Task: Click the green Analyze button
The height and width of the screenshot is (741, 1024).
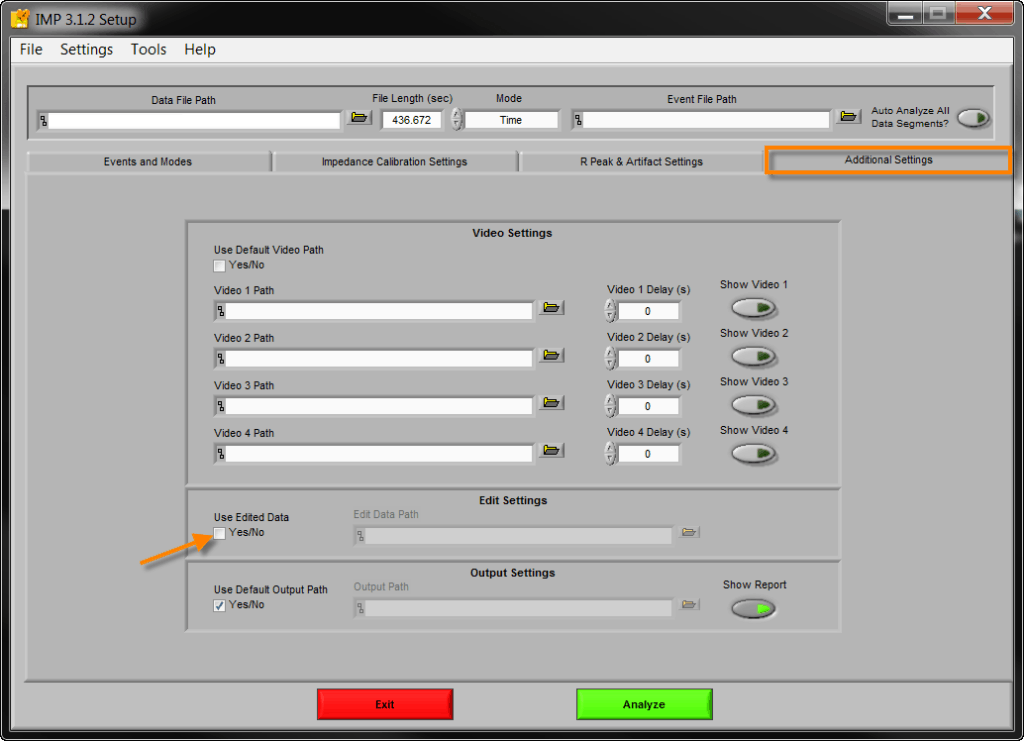Action: pos(644,704)
